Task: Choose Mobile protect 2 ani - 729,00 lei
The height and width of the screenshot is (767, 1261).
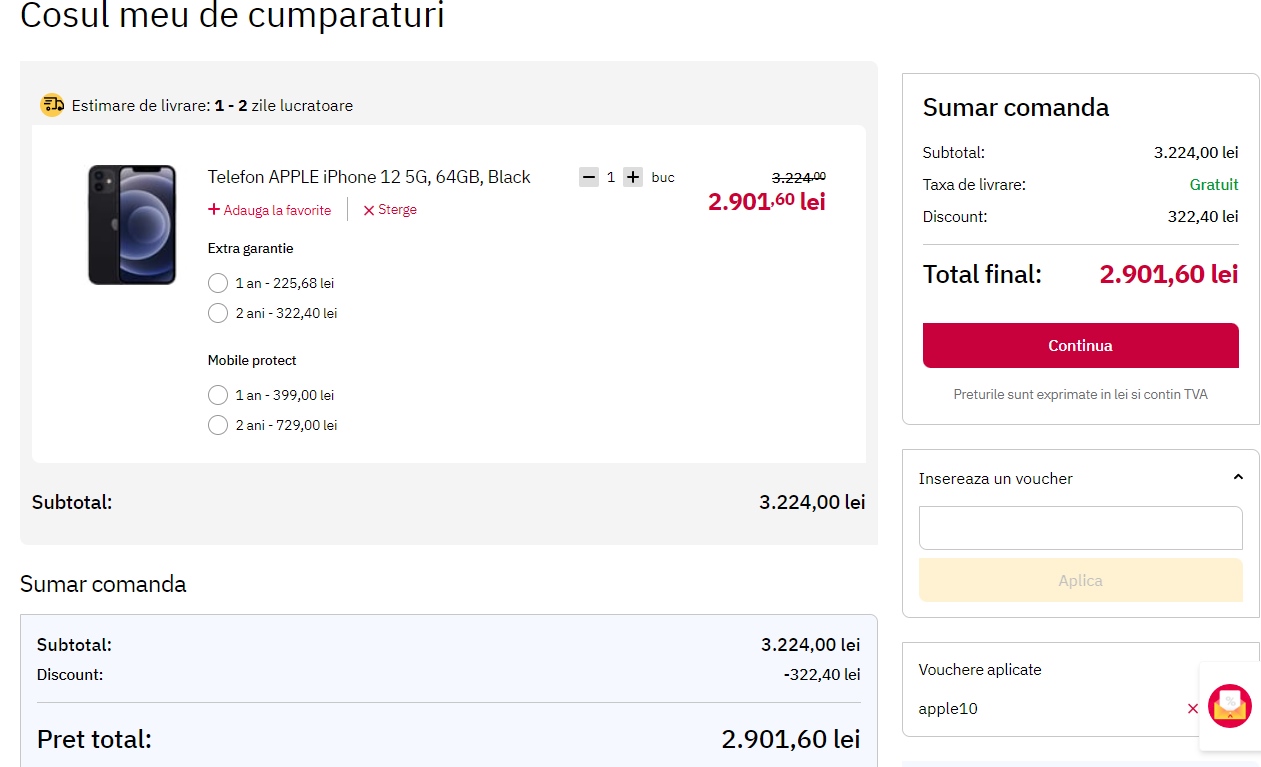Action: pos(218,425)
